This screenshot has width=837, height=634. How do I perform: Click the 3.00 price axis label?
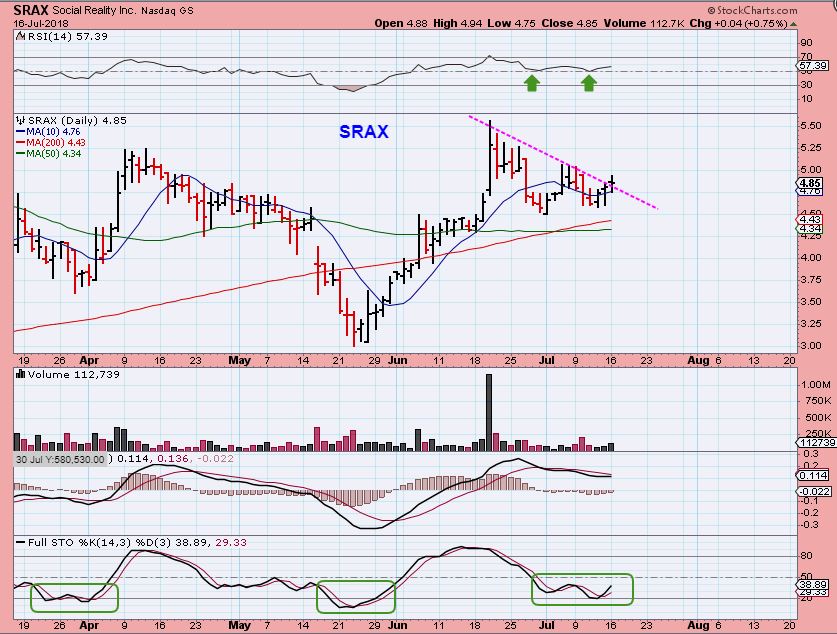pyautogui.click(x=811, y=345)
